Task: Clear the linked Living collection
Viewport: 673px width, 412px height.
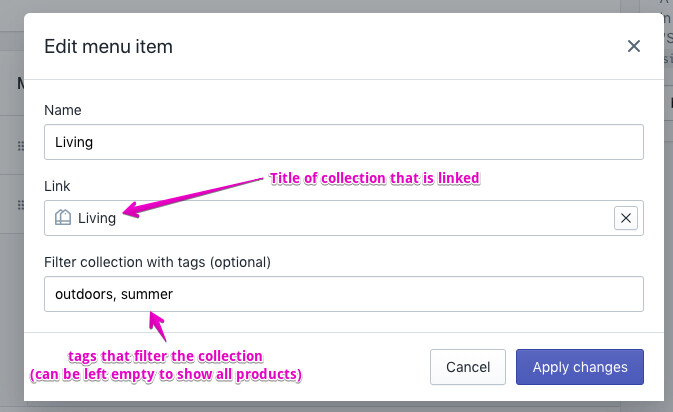Action: tap(626, 218)
